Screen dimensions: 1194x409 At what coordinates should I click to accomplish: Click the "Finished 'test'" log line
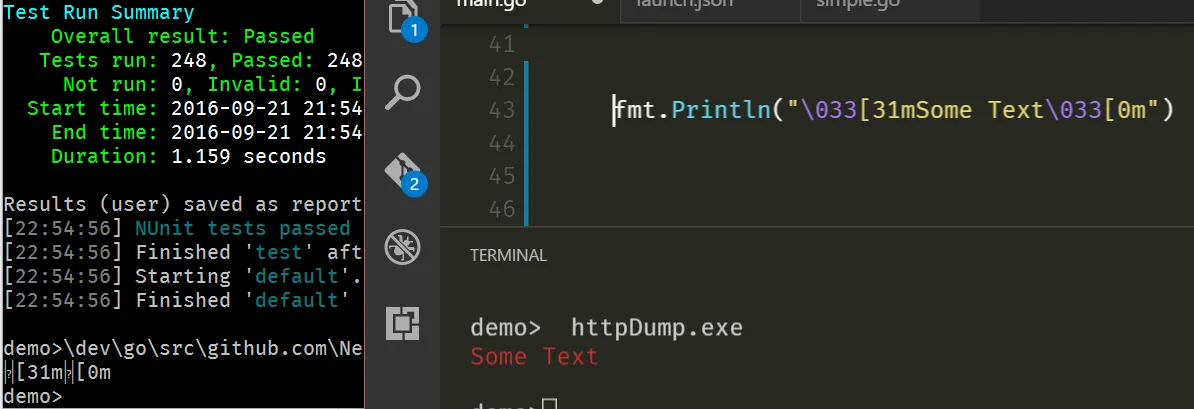point(183,252)
